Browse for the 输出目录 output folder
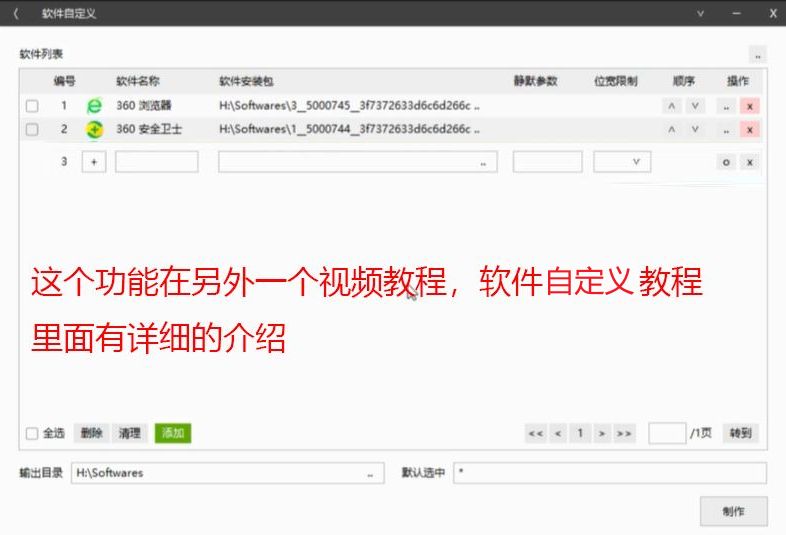 coord(370,473)
